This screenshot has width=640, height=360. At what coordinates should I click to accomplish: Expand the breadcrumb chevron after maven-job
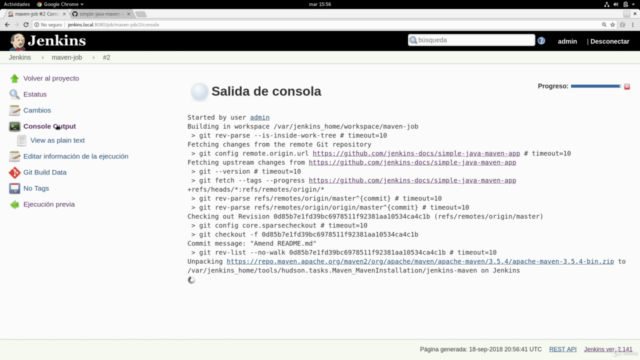click(x=93, y=58)
